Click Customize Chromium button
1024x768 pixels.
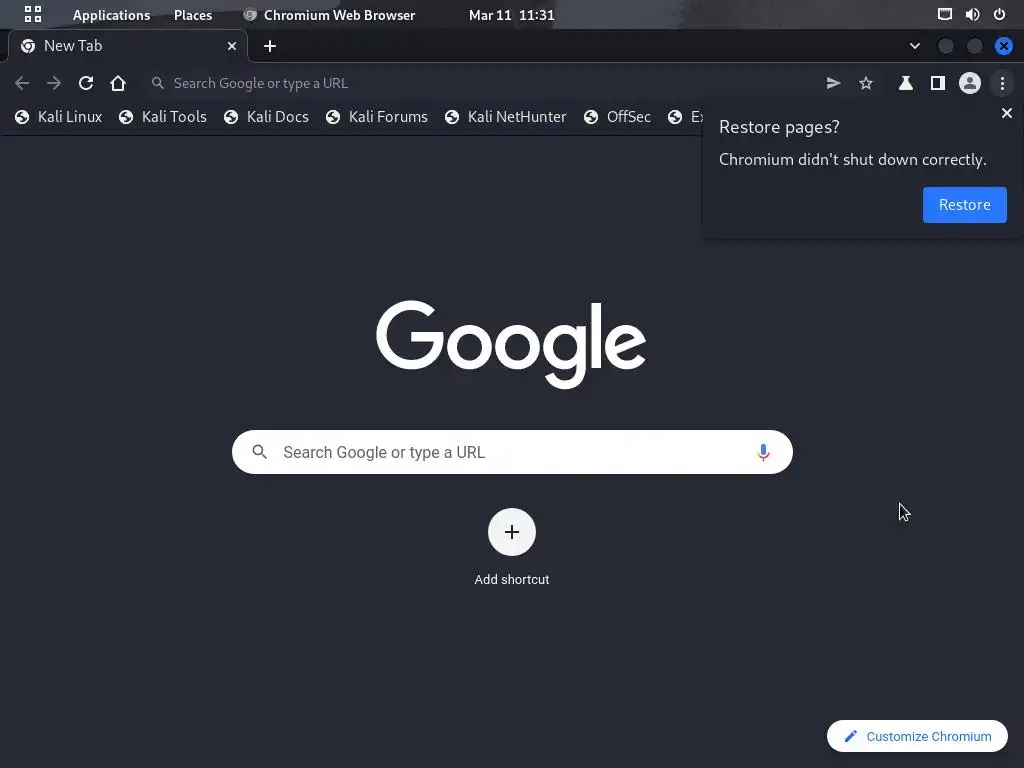(x=917, y=736)
